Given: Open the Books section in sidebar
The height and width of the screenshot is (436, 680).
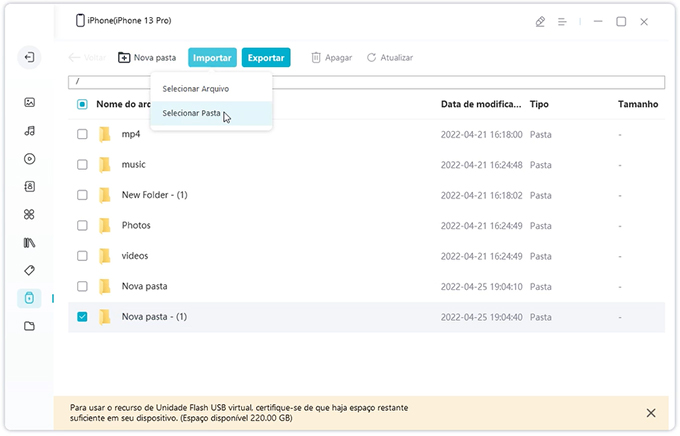Looking at the screenshot, I should pos(30,242).
